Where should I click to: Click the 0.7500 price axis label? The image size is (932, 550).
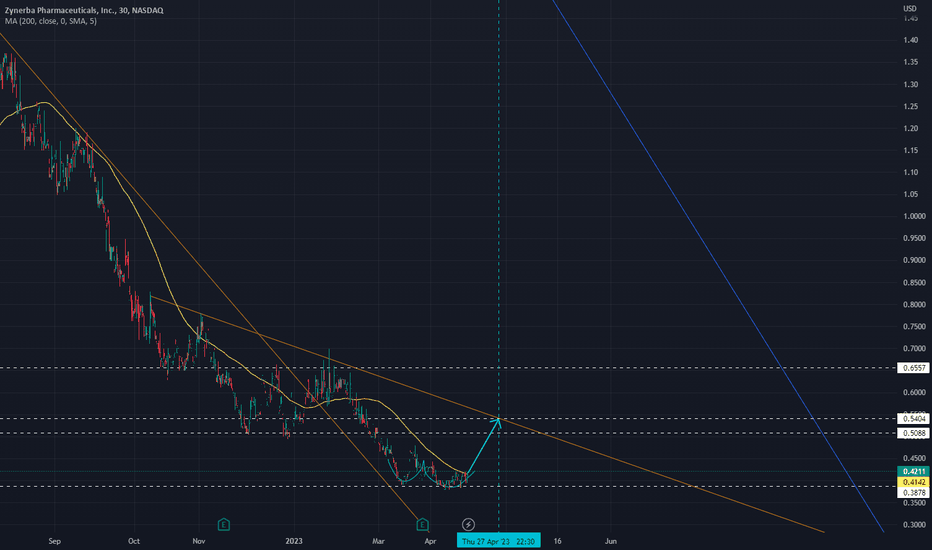click(914, 327)
